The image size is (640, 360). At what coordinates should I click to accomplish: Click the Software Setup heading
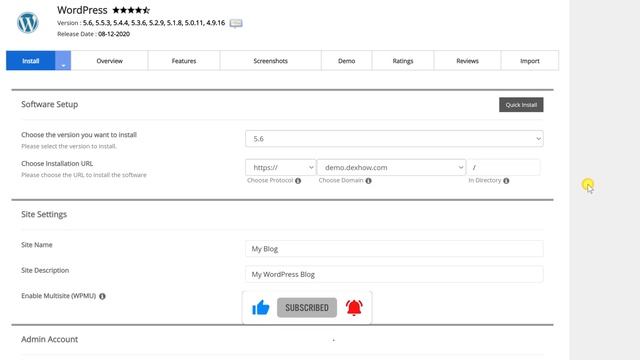tap(49, 104)
